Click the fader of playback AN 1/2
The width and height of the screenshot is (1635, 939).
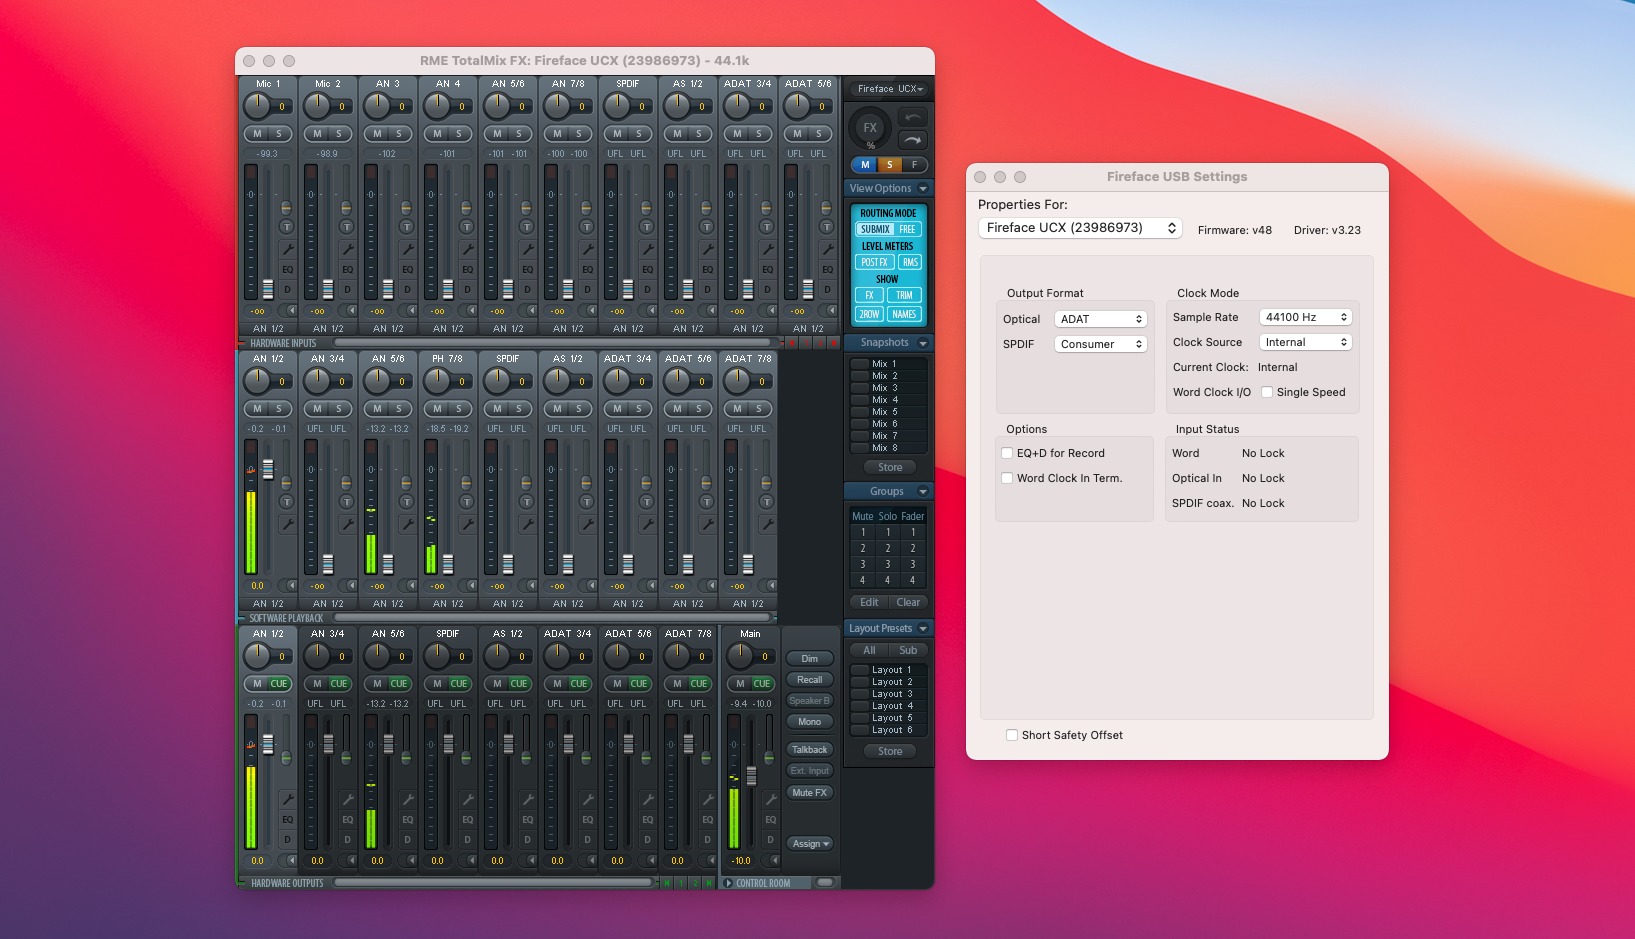pos(268,469)
